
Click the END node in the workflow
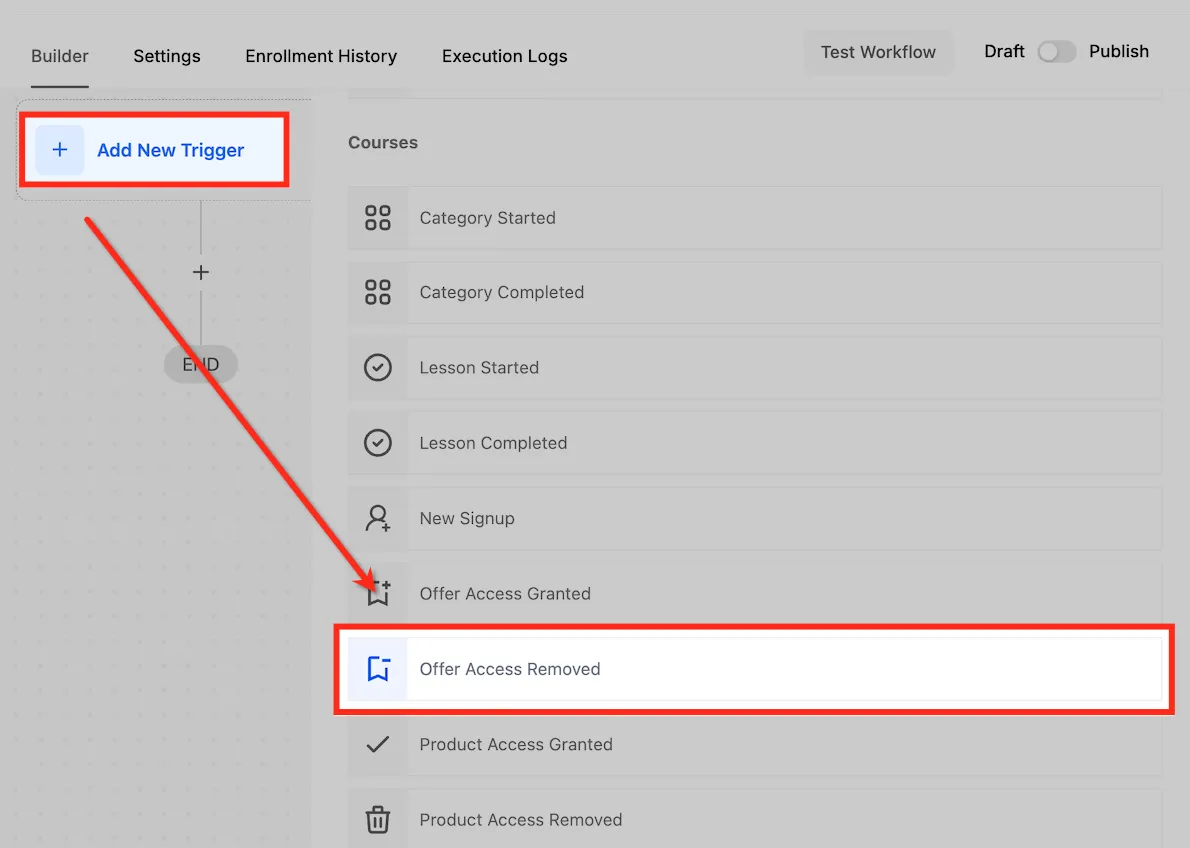click(x=200, y=364)
